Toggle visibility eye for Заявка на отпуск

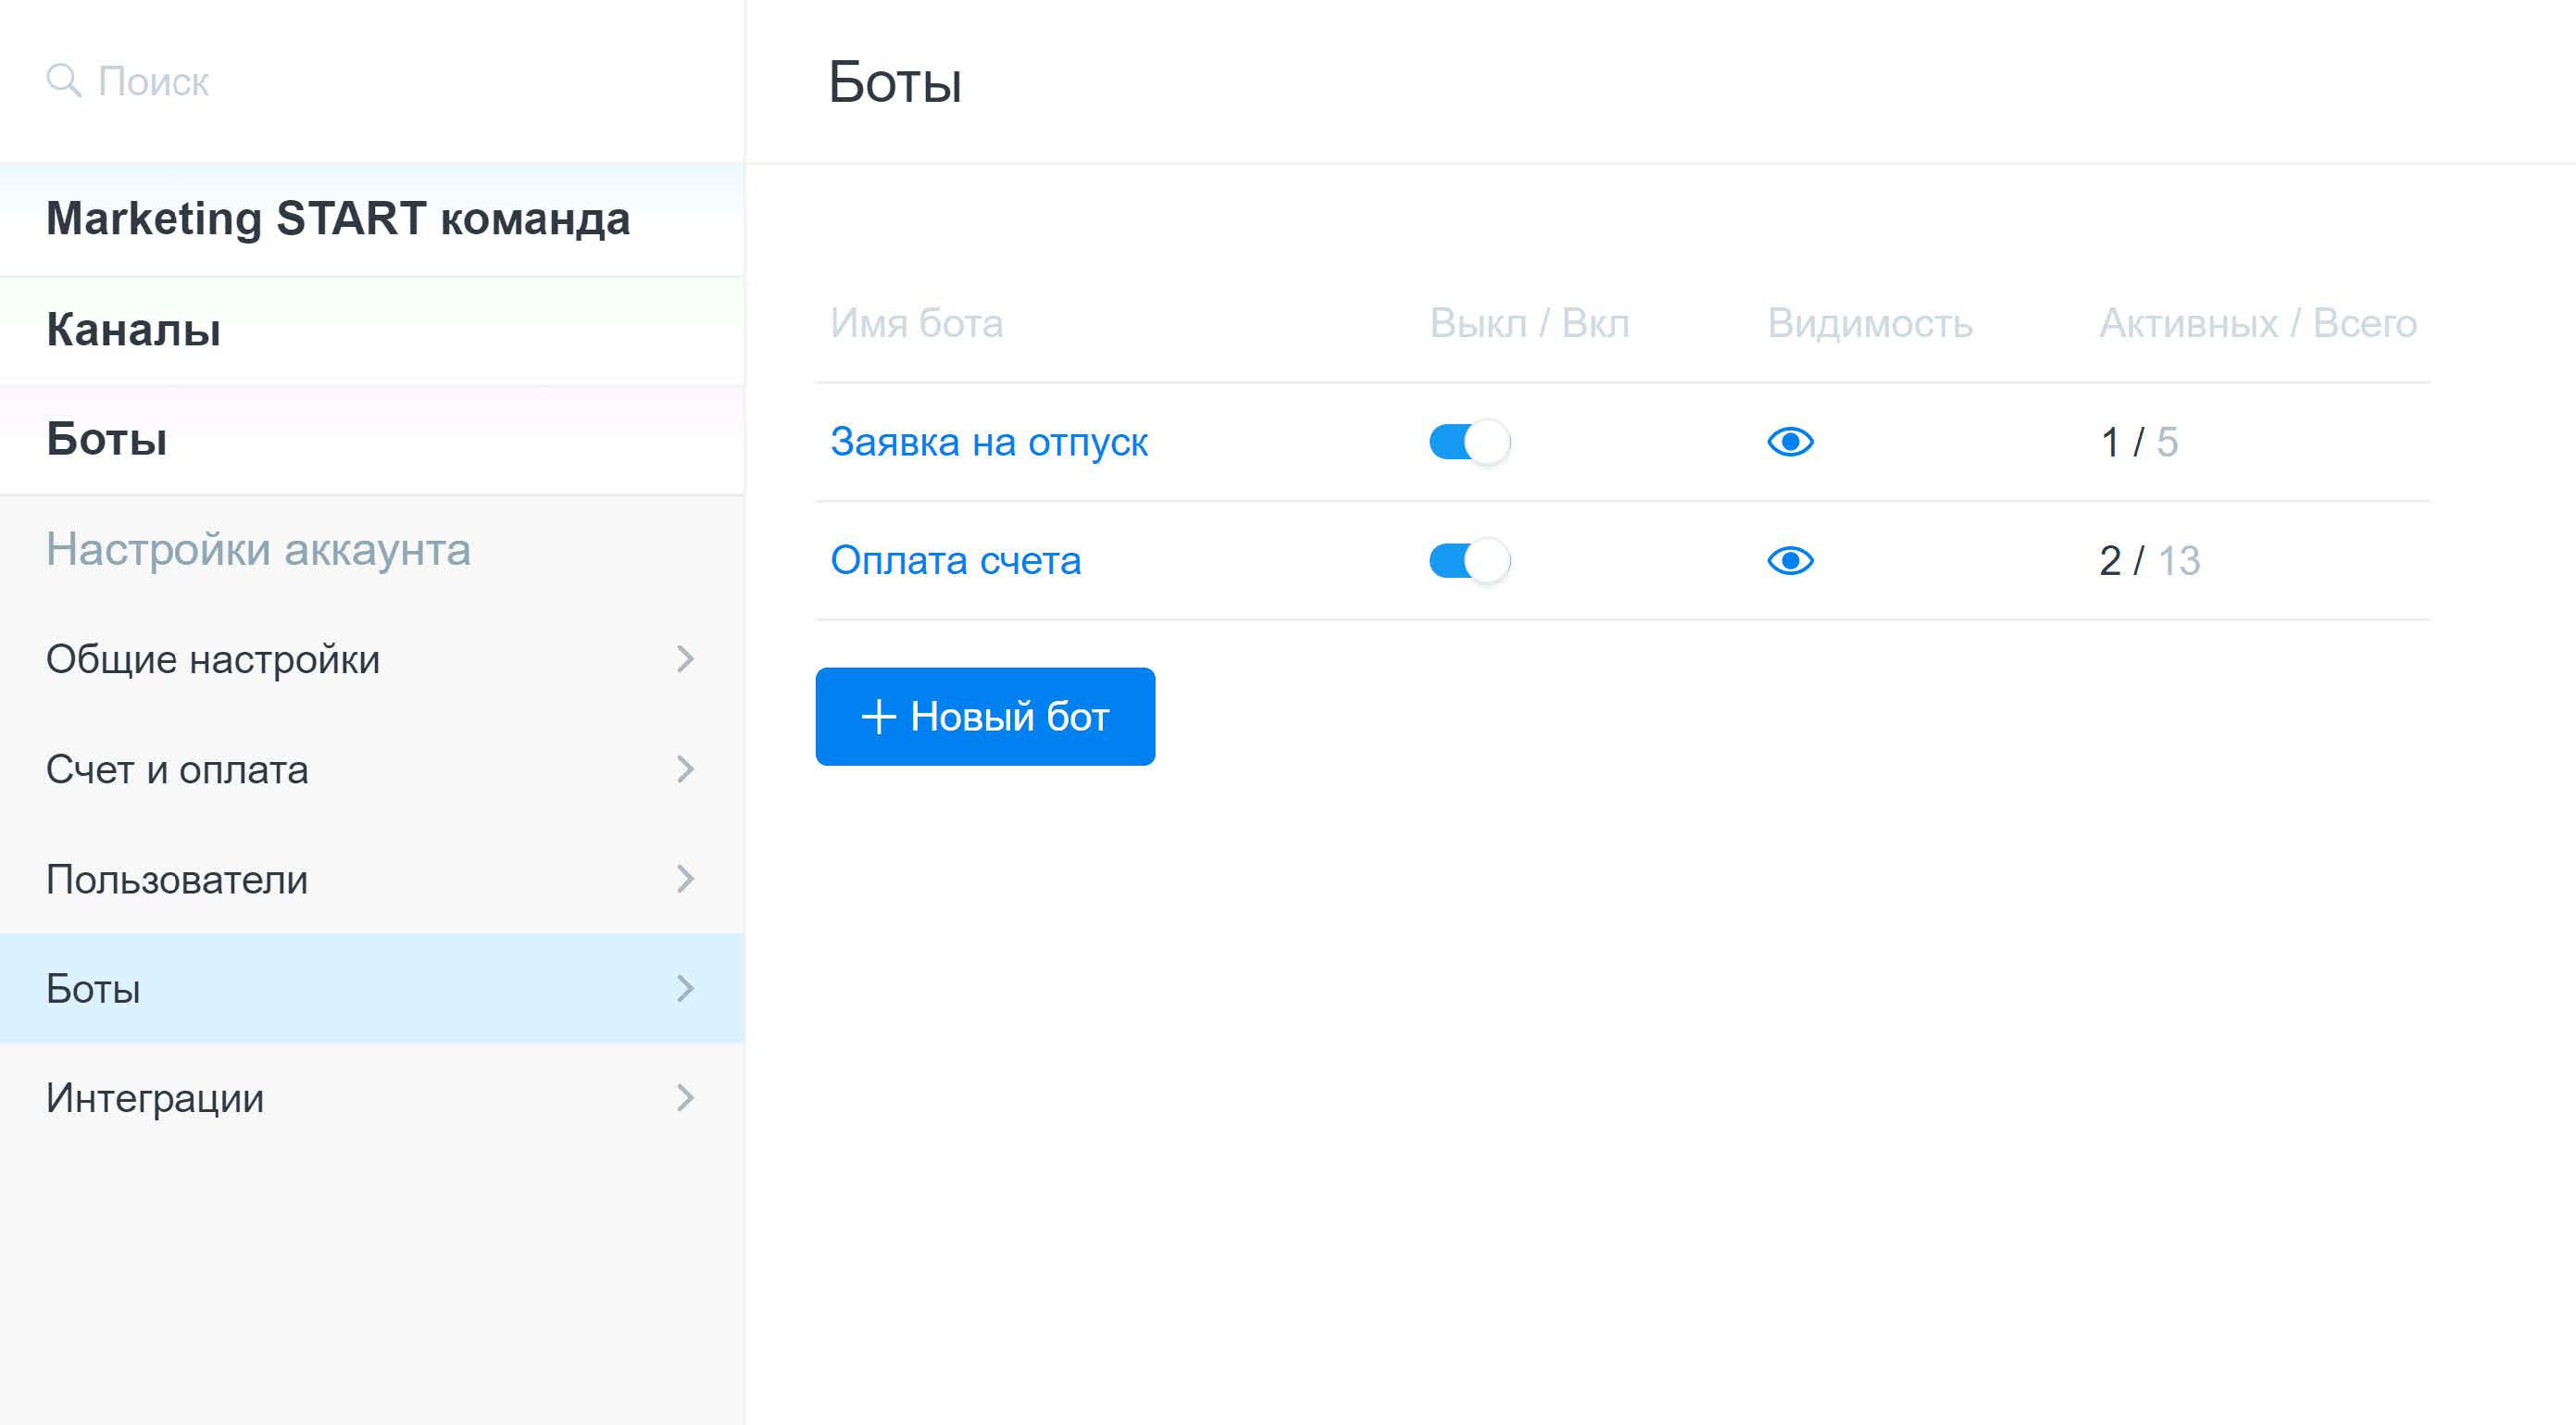(1789, 441)
